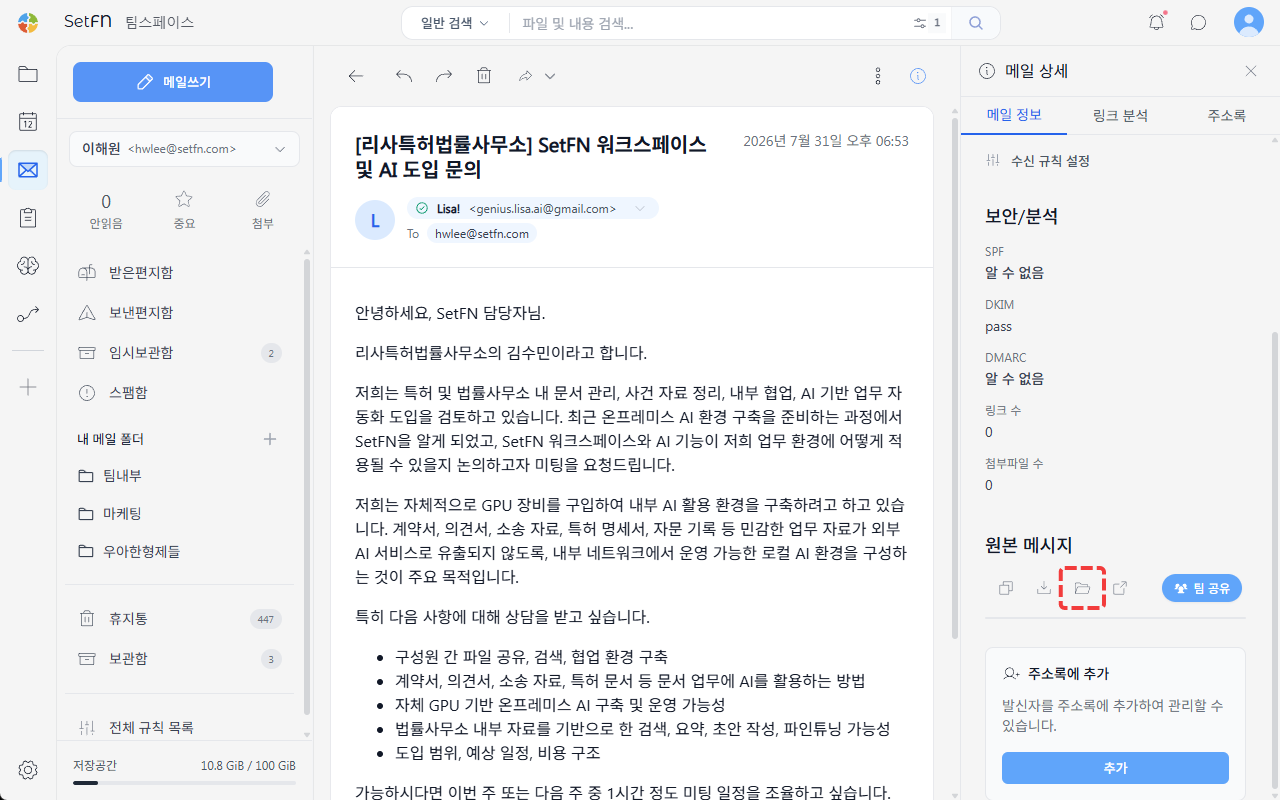Viewport: 1280px width, 800px height.
Task: Click the storage usage progress bar
Action: [184, 783]
